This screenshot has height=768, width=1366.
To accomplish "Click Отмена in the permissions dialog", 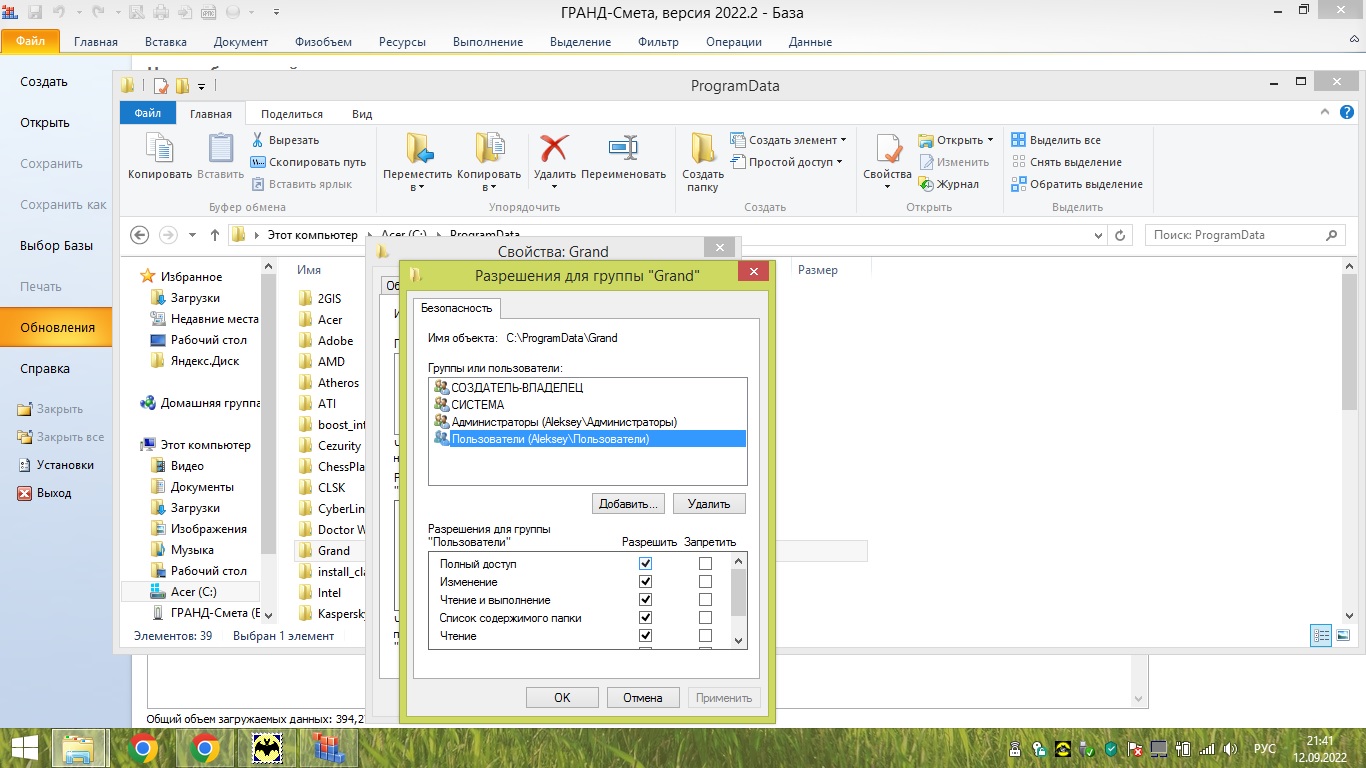I will tap(643, 698).
